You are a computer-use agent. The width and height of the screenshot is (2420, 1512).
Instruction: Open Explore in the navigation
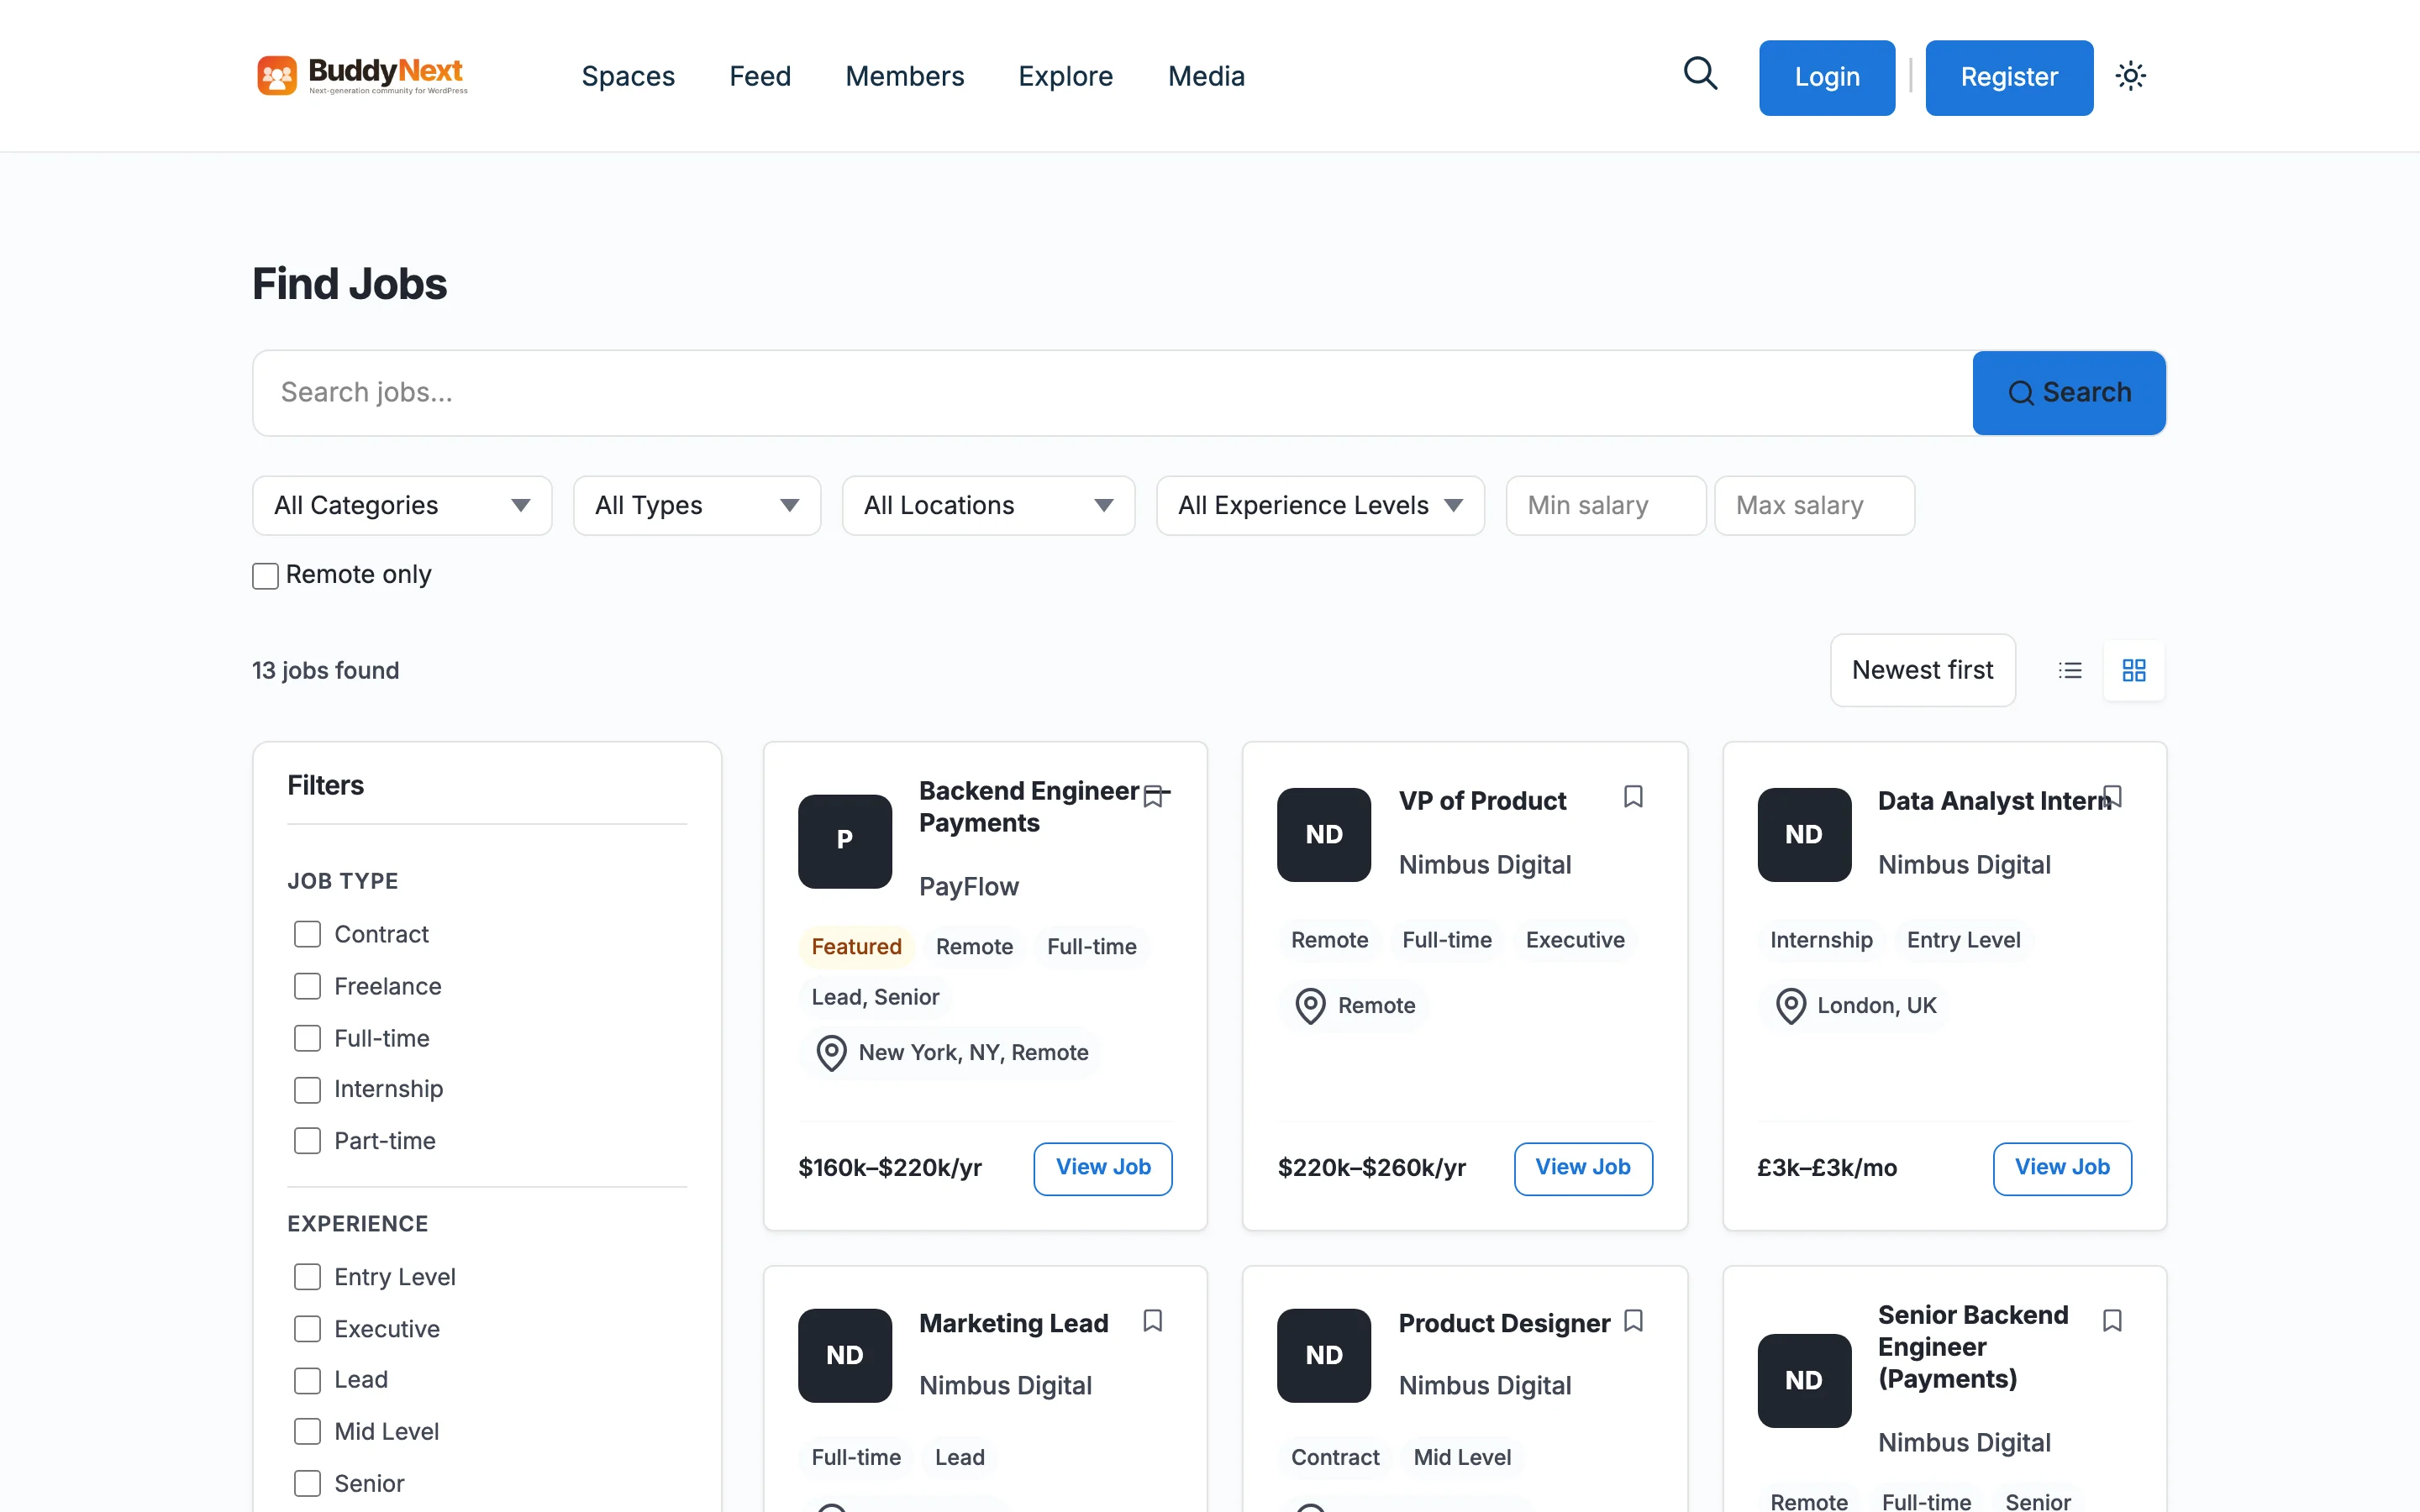(x=1065, y=76)
